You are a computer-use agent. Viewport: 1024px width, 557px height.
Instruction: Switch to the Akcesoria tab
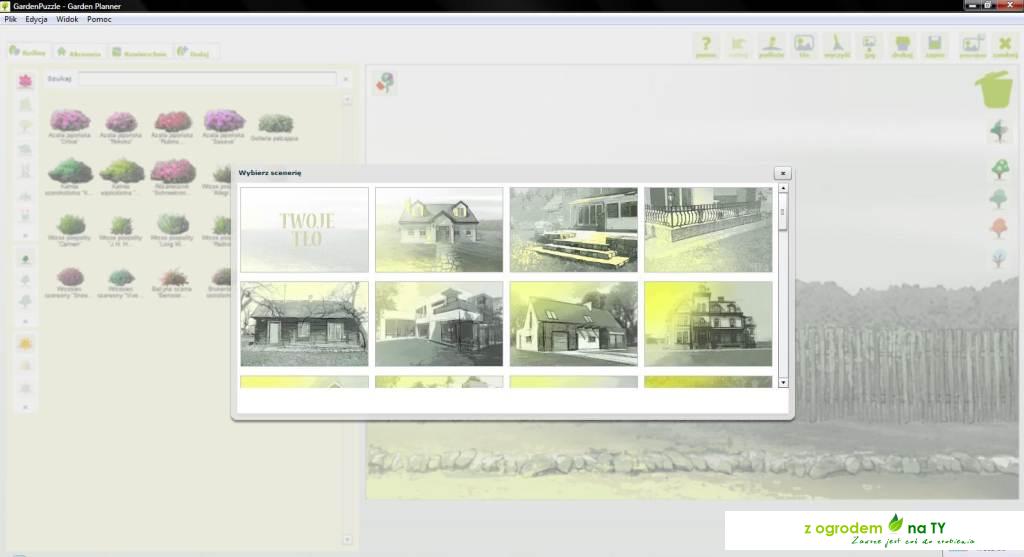(x=80, y=52)
